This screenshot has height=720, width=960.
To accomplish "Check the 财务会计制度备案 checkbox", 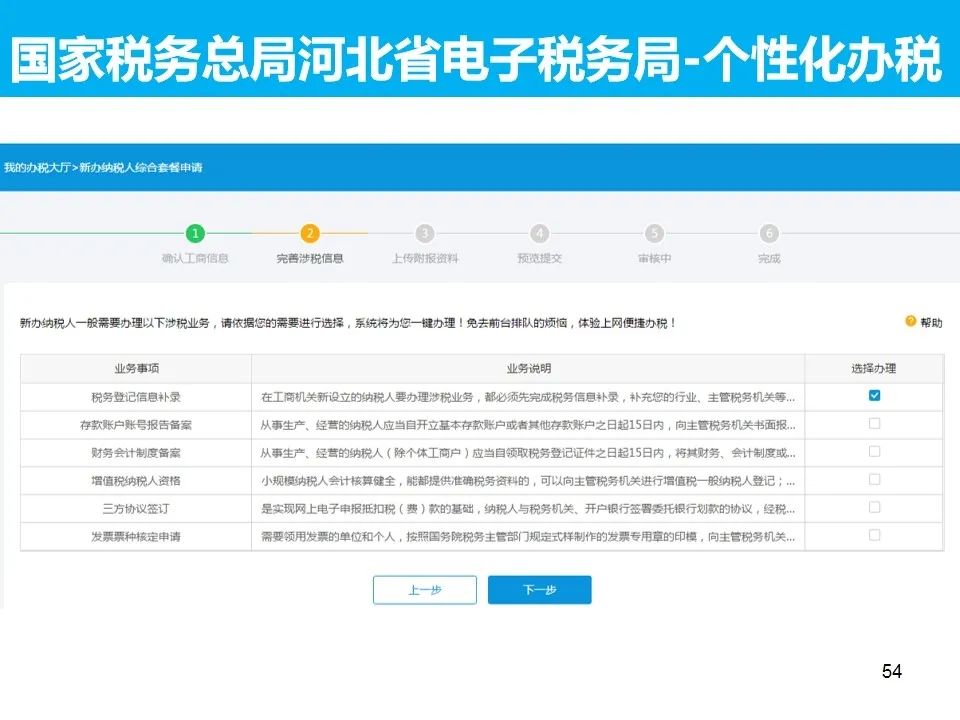I will tap(874, 451).
